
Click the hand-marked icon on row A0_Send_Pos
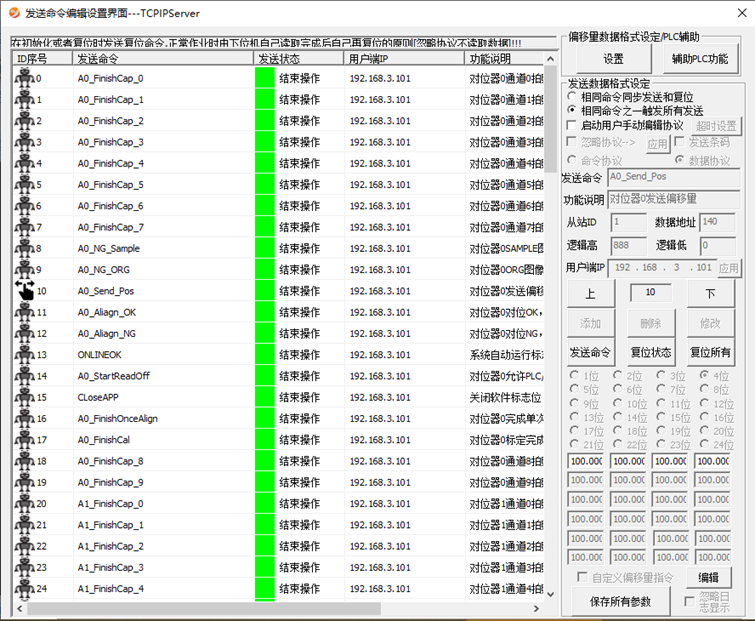tap(24, 291)
